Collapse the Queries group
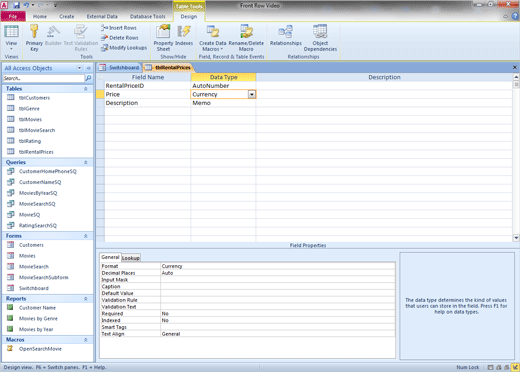The width and height of the screenshot is (520, 372). tap(86, 162)
